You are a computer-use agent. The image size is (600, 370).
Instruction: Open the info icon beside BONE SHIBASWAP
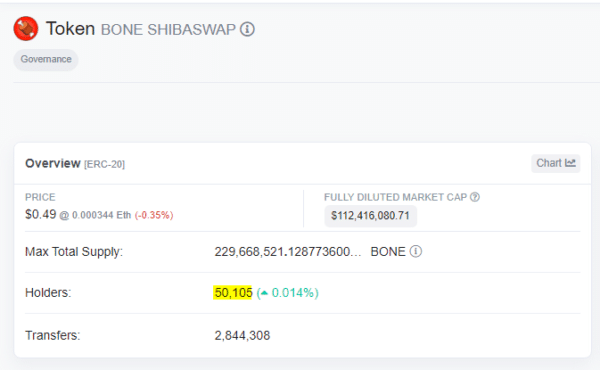click(x=247, y=29)
